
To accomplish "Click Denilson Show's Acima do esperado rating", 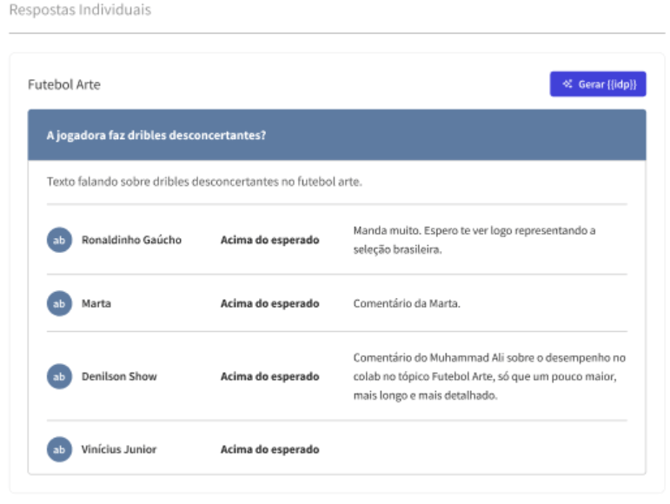I will pyautogui.click(x=270, y=376).
